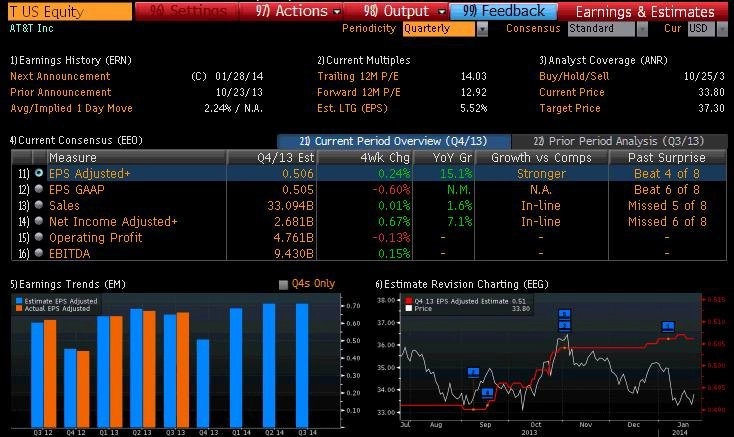Click the blue Q4 13 estimate bar
Image resolution: width=734 pixels, height=437 pixels.
203,383
